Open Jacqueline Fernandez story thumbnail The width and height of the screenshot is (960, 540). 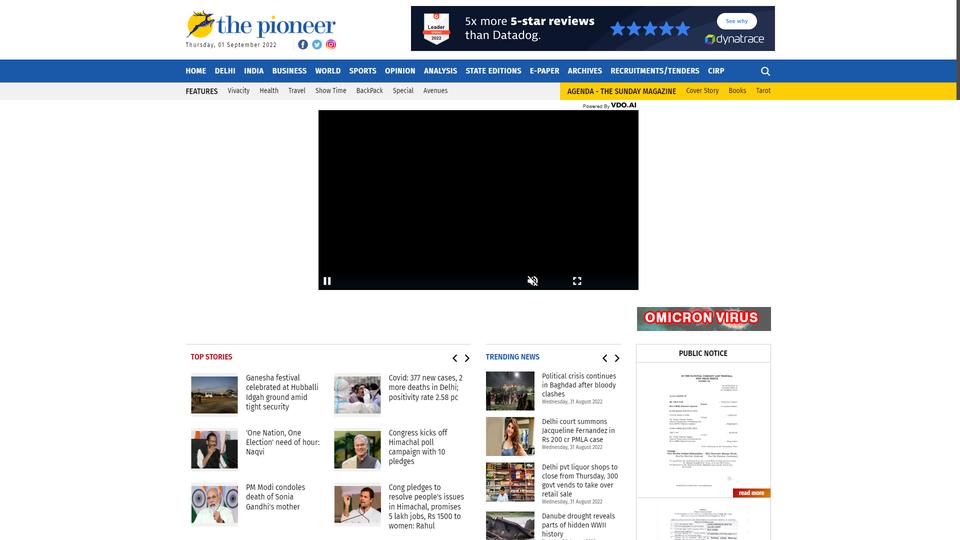[510, 437]
